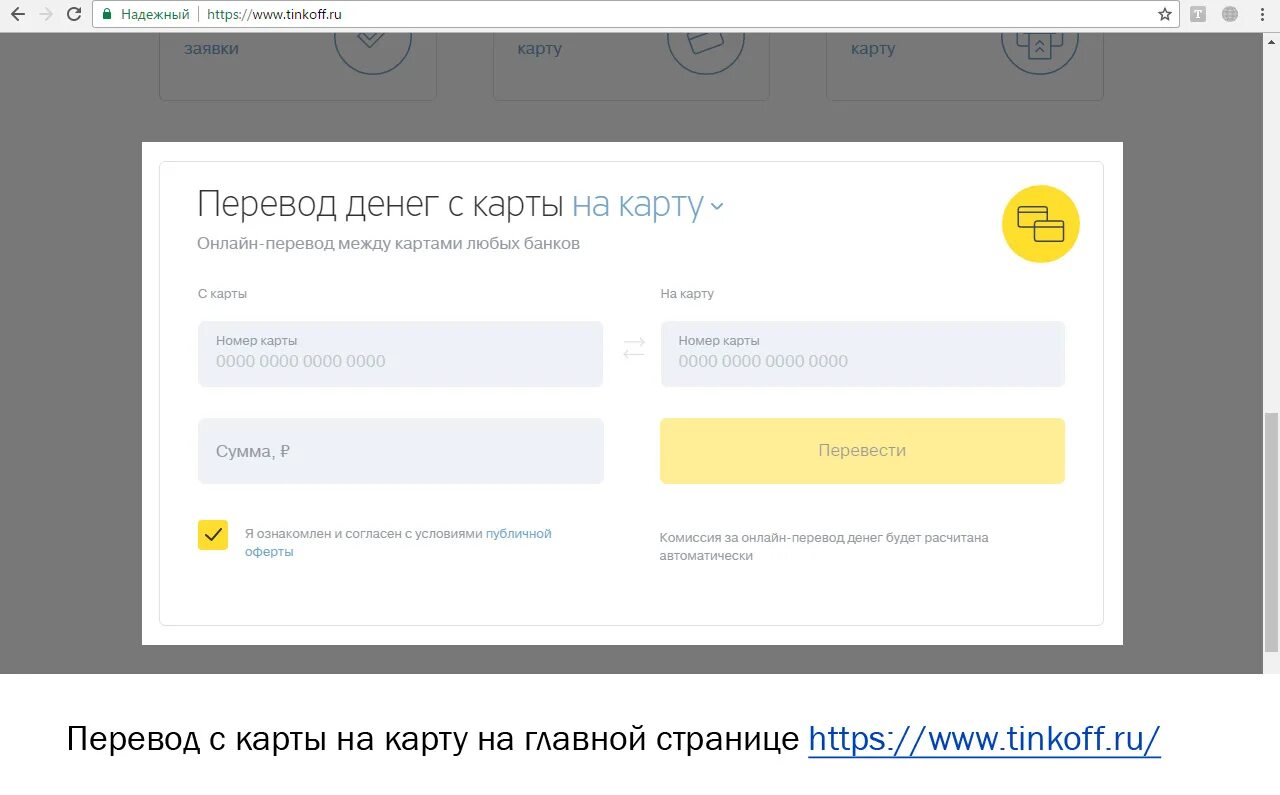Click the browser back arrow

tap(17, 14)
